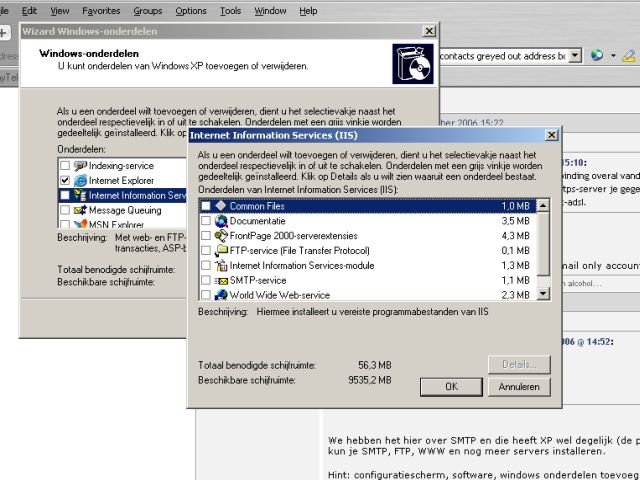Select the World Wide Web-service row text
The width and height of the screenshot is (640, 480).
click(280, 295)
